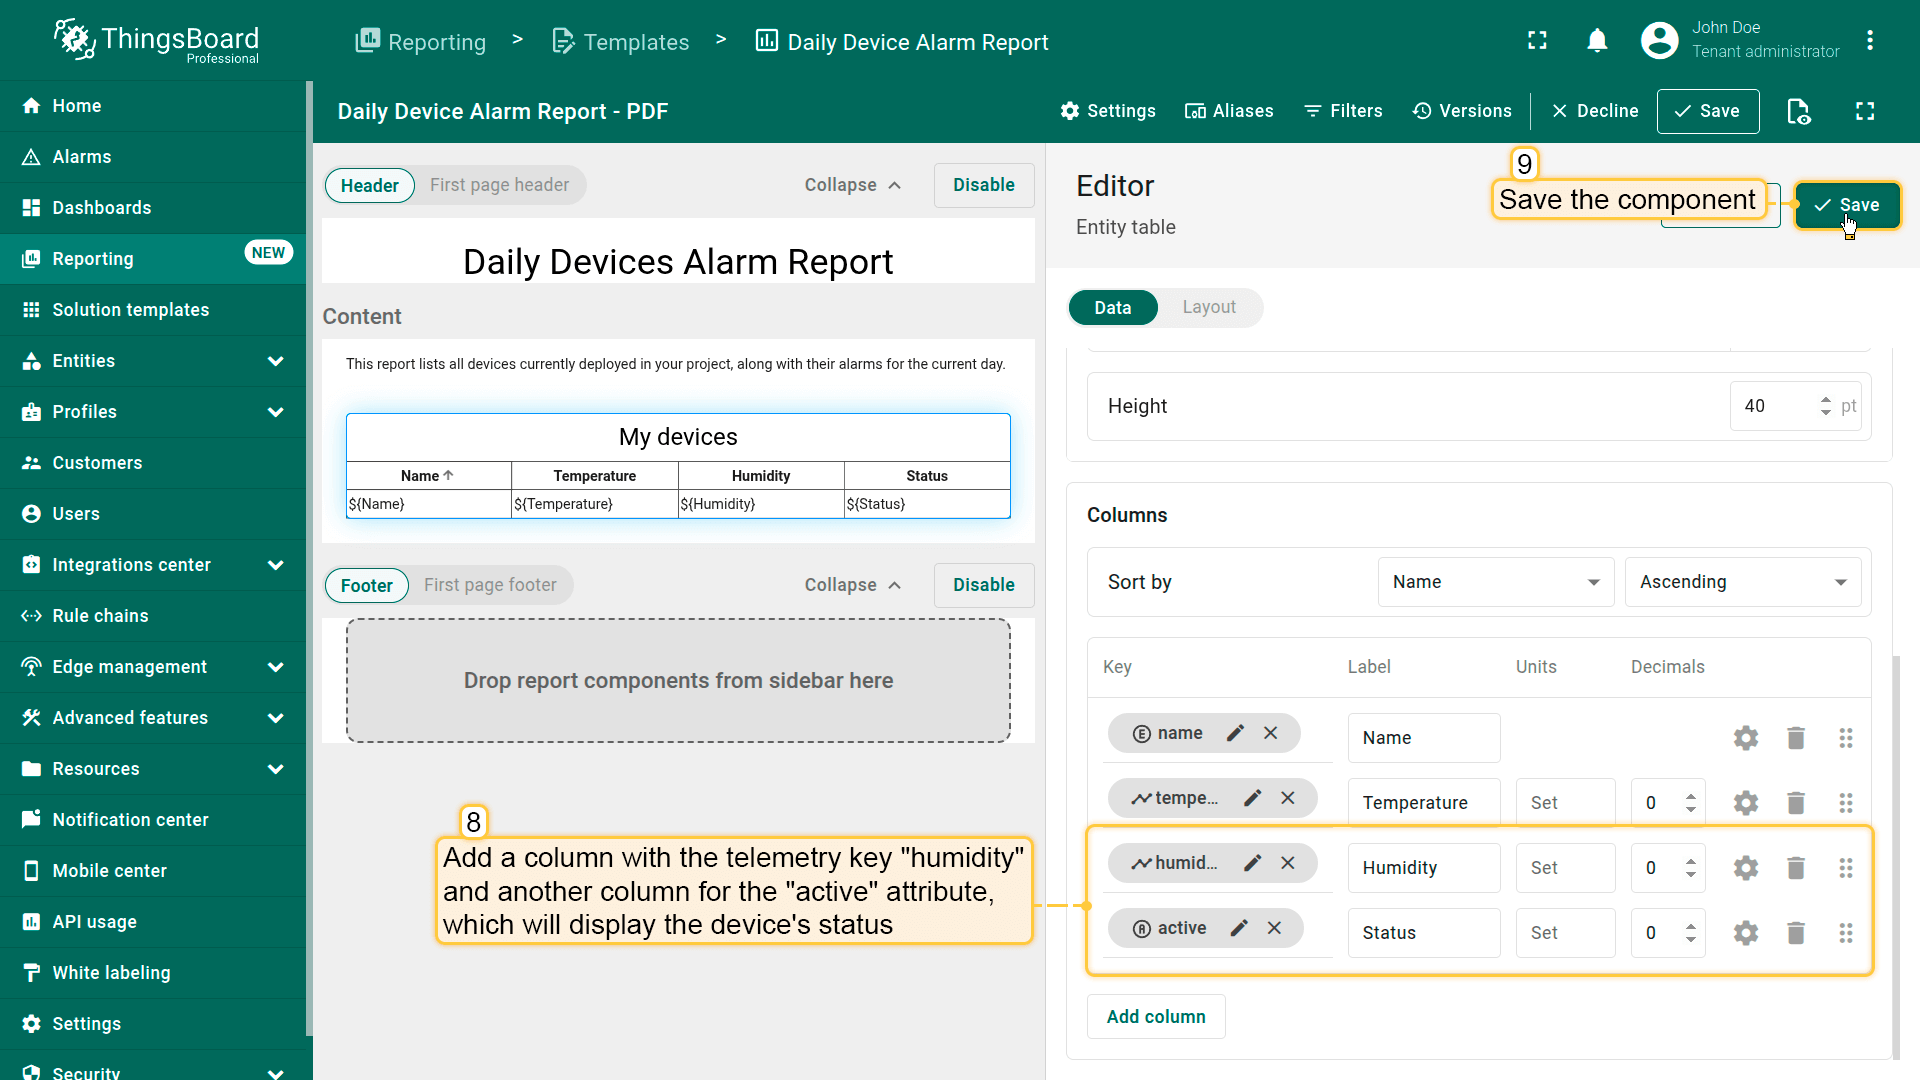Screen dimensions: 1920x1080
Task: Select the Data toggle tab
Action: coord(1112,308)
